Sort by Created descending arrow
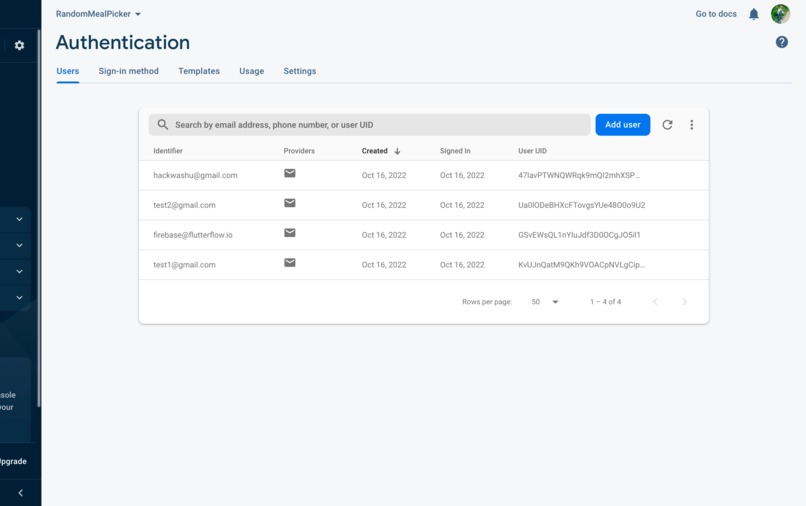 pyautogui.click(x=397, y=151)
